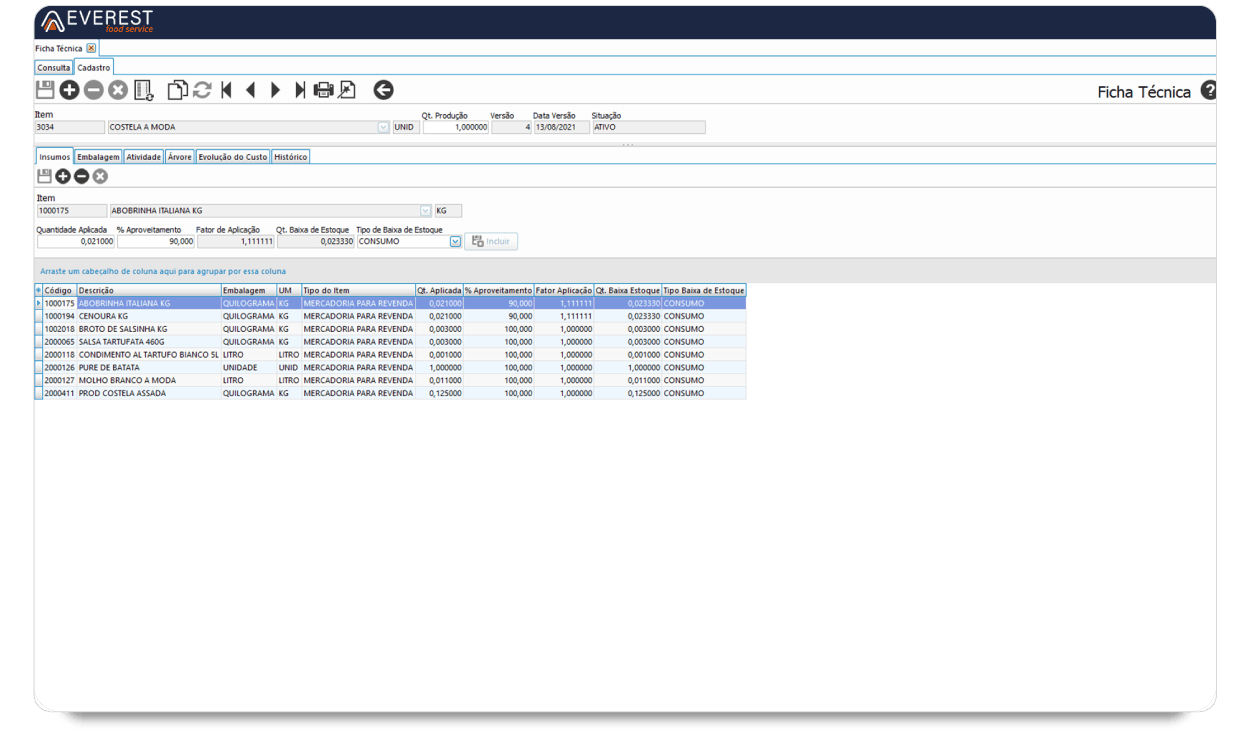The image size is (1250, 747).
Task: Click the Everest Food Service logo
Action: (x=97, y=21)
